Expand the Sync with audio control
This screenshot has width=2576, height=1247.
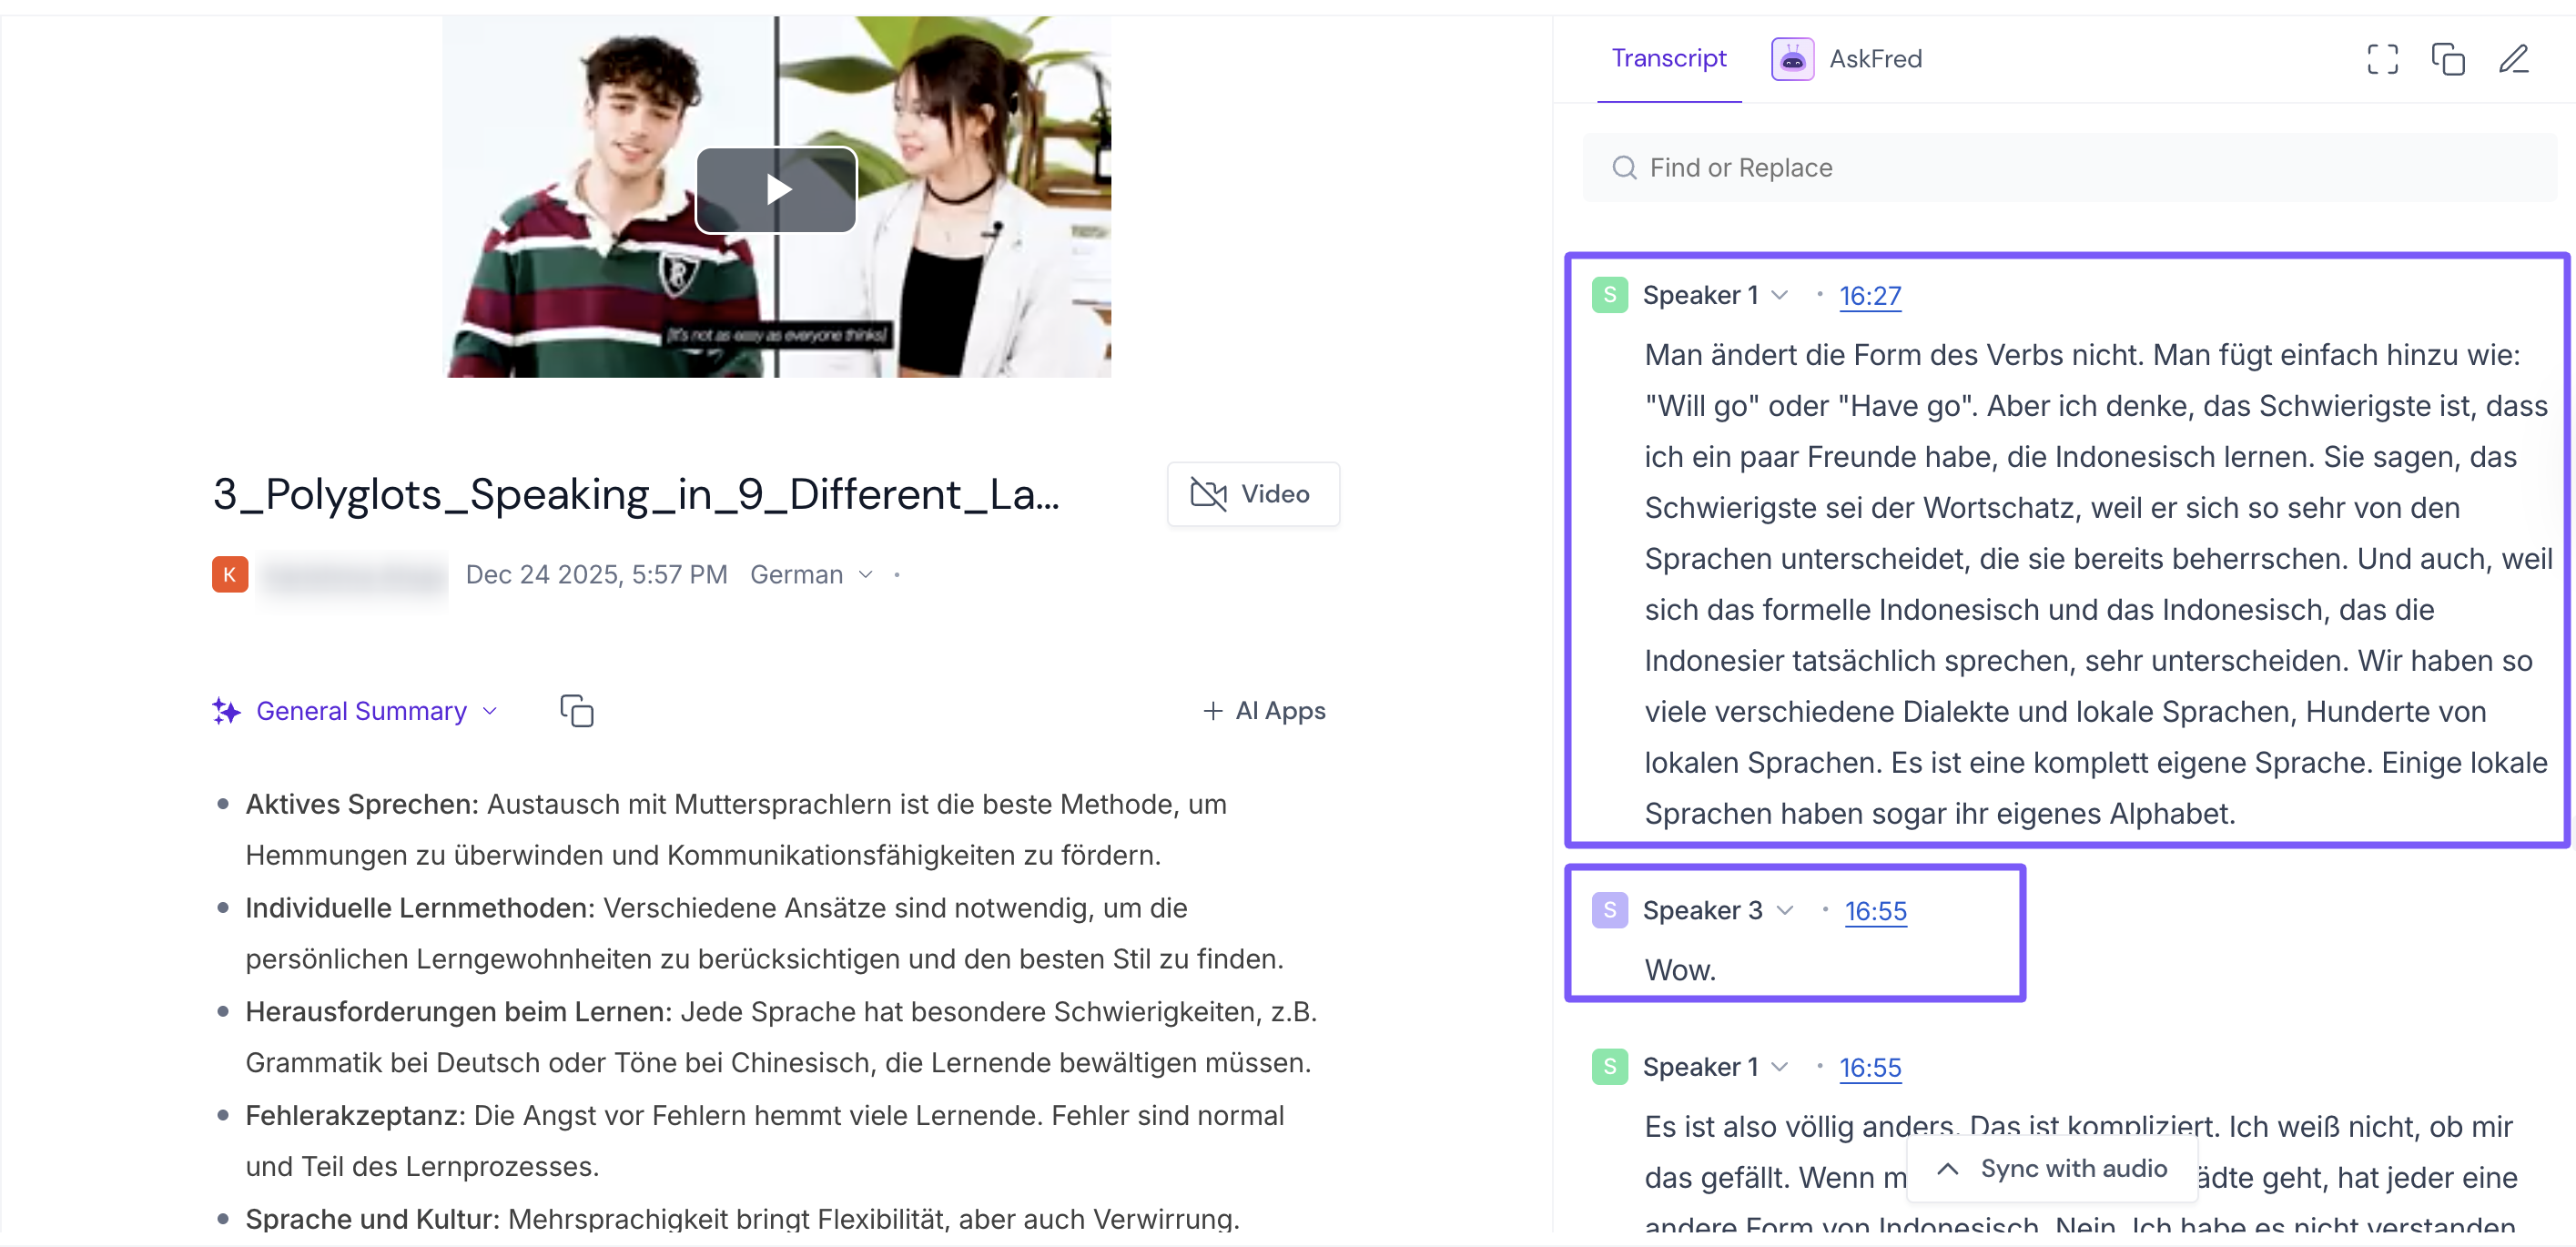pos(2052,1168)
